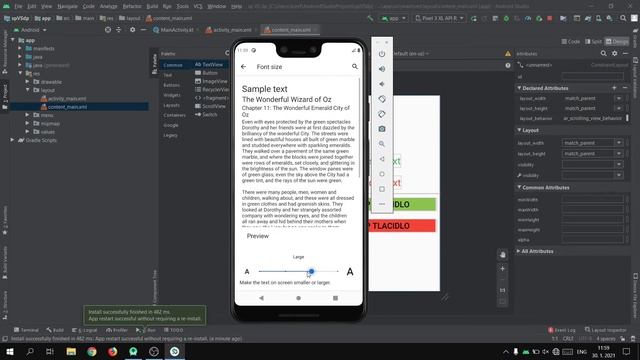Switch editor to Code view
The height and width of the screenshot is (360, 640).
point(571,41)
